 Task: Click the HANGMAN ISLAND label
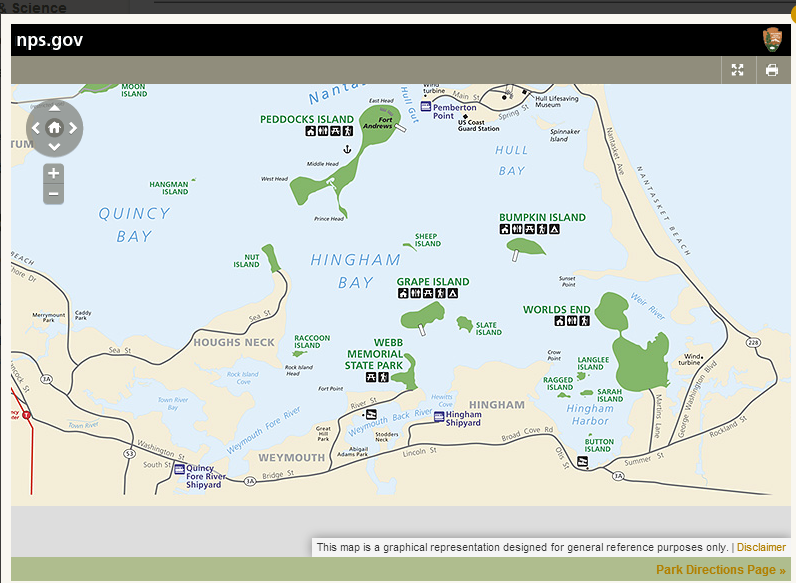pos(169,188)
